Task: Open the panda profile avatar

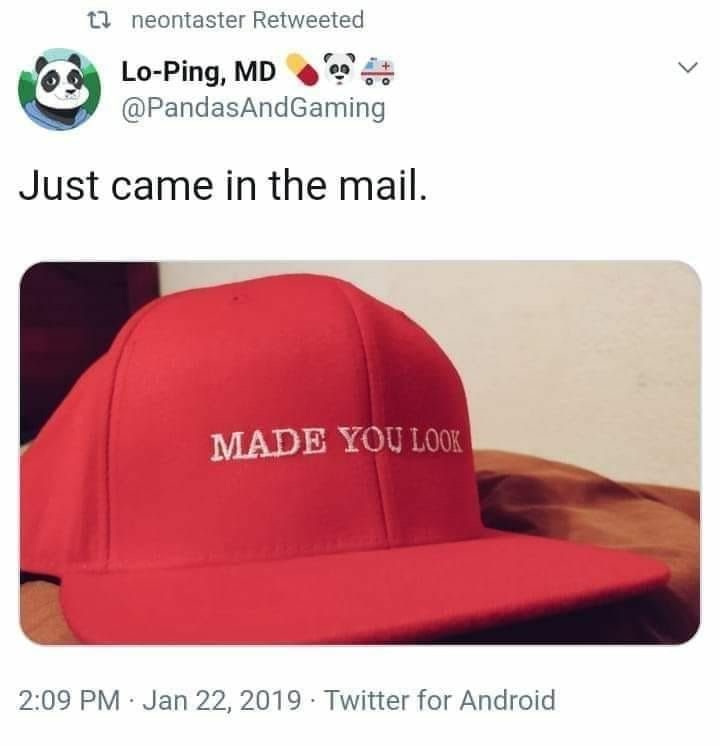Action: (x=59, y=88)
